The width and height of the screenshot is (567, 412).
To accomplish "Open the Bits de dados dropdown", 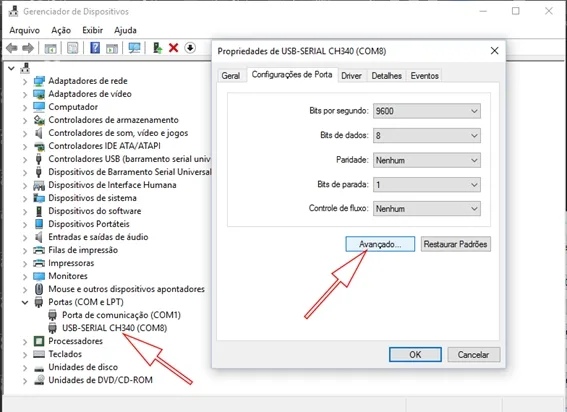I will click(427, 136).
